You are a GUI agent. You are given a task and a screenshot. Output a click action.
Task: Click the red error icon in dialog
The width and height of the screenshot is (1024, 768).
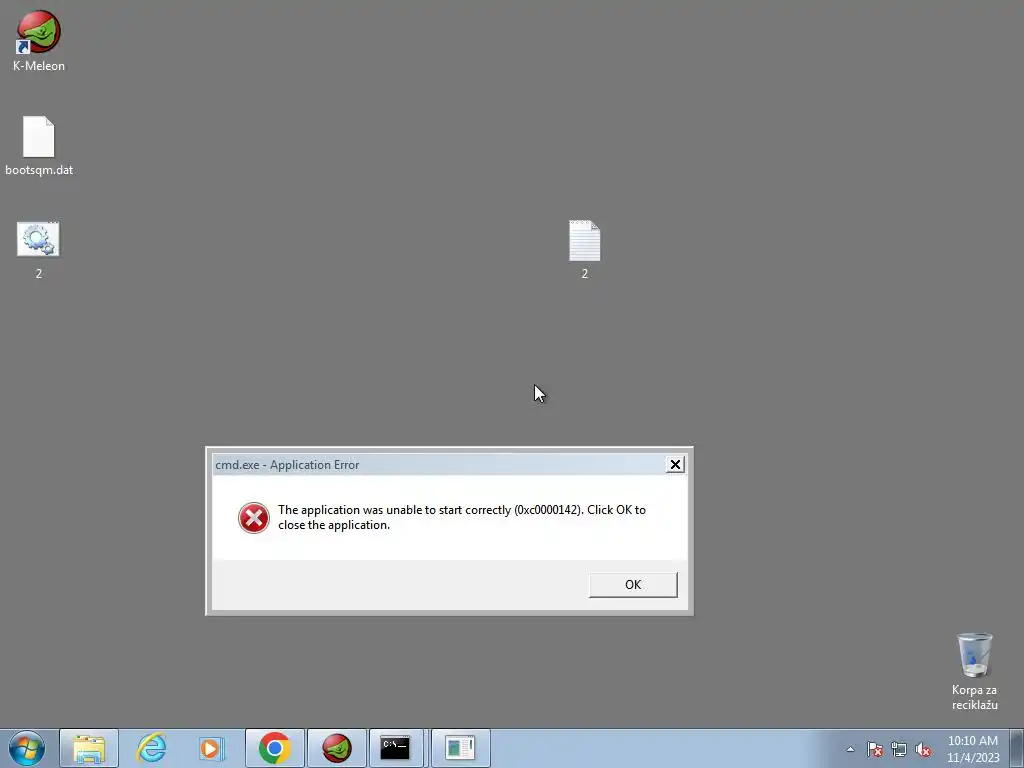pyautogui.click(x=253, y=518)
